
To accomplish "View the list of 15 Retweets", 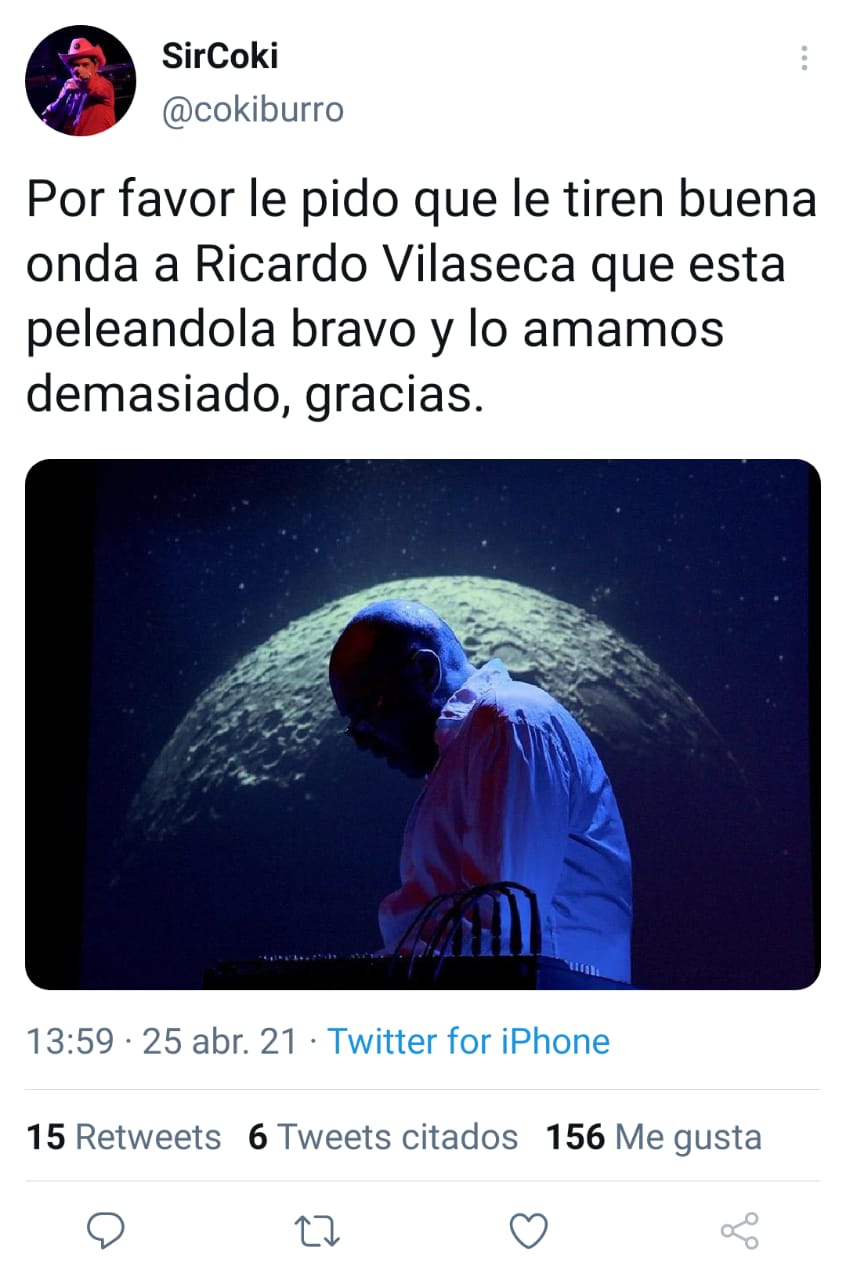I will (123, 1137).
